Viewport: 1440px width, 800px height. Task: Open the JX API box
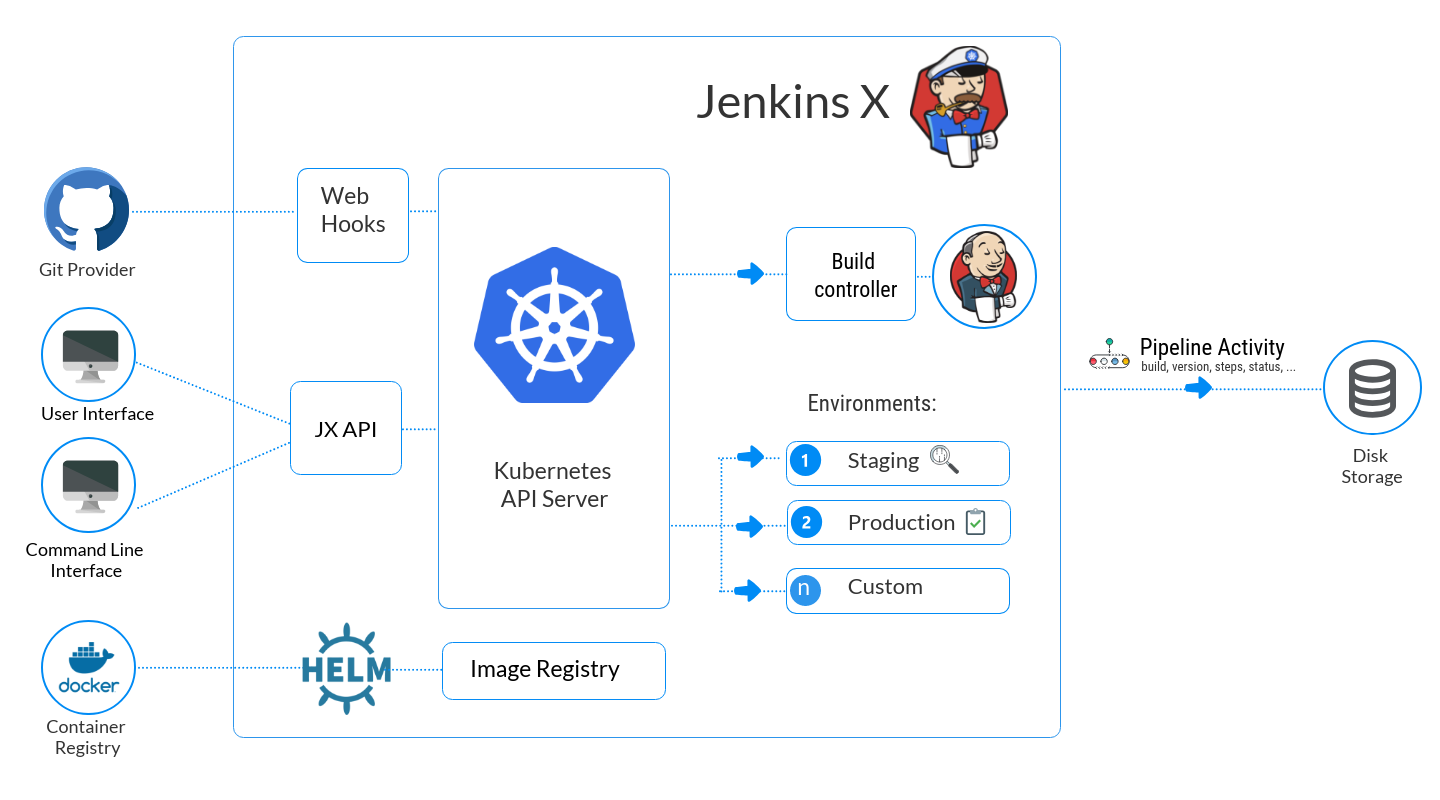(345, 428)
